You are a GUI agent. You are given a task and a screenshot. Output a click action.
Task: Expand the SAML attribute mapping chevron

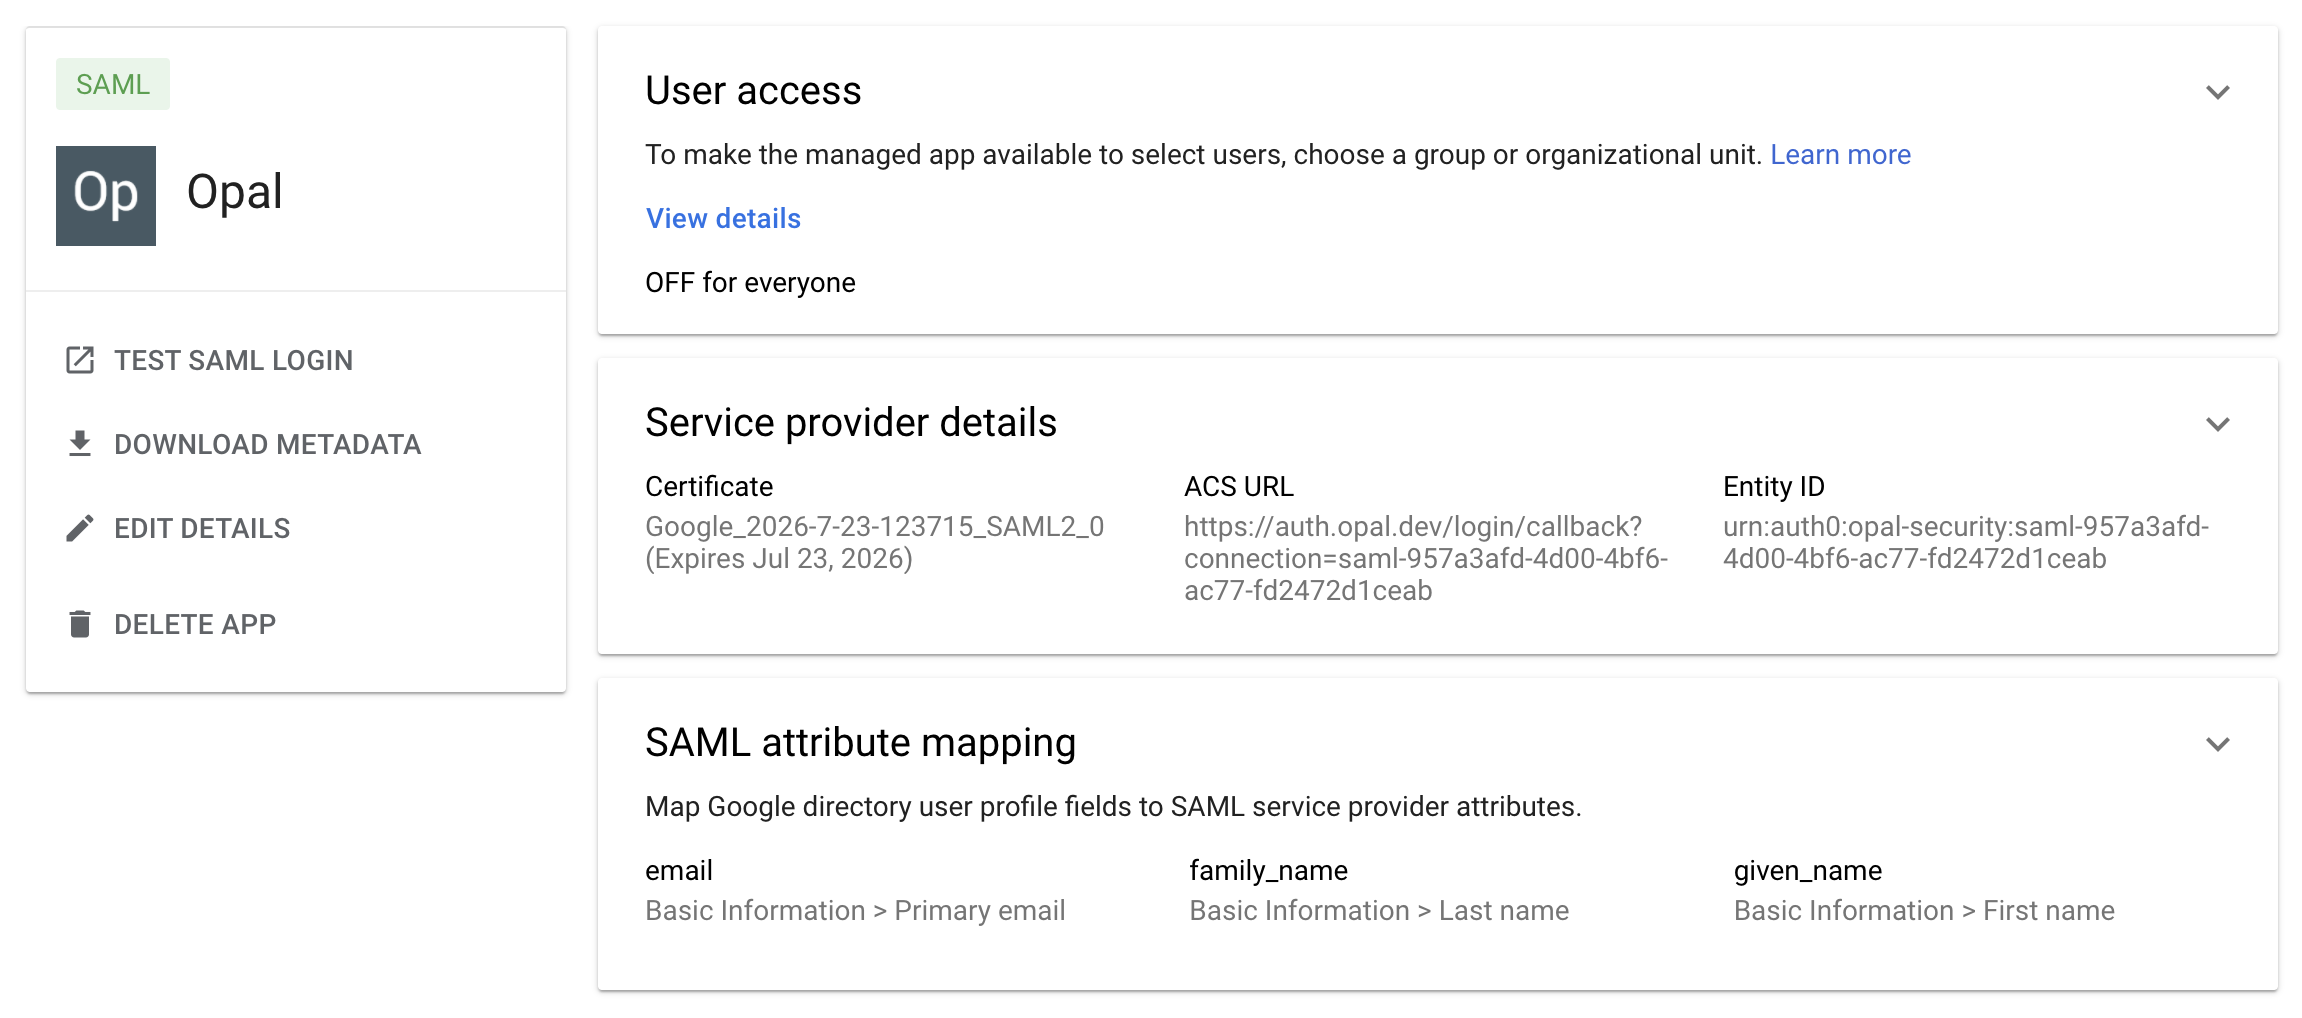tap(2218, 744)
